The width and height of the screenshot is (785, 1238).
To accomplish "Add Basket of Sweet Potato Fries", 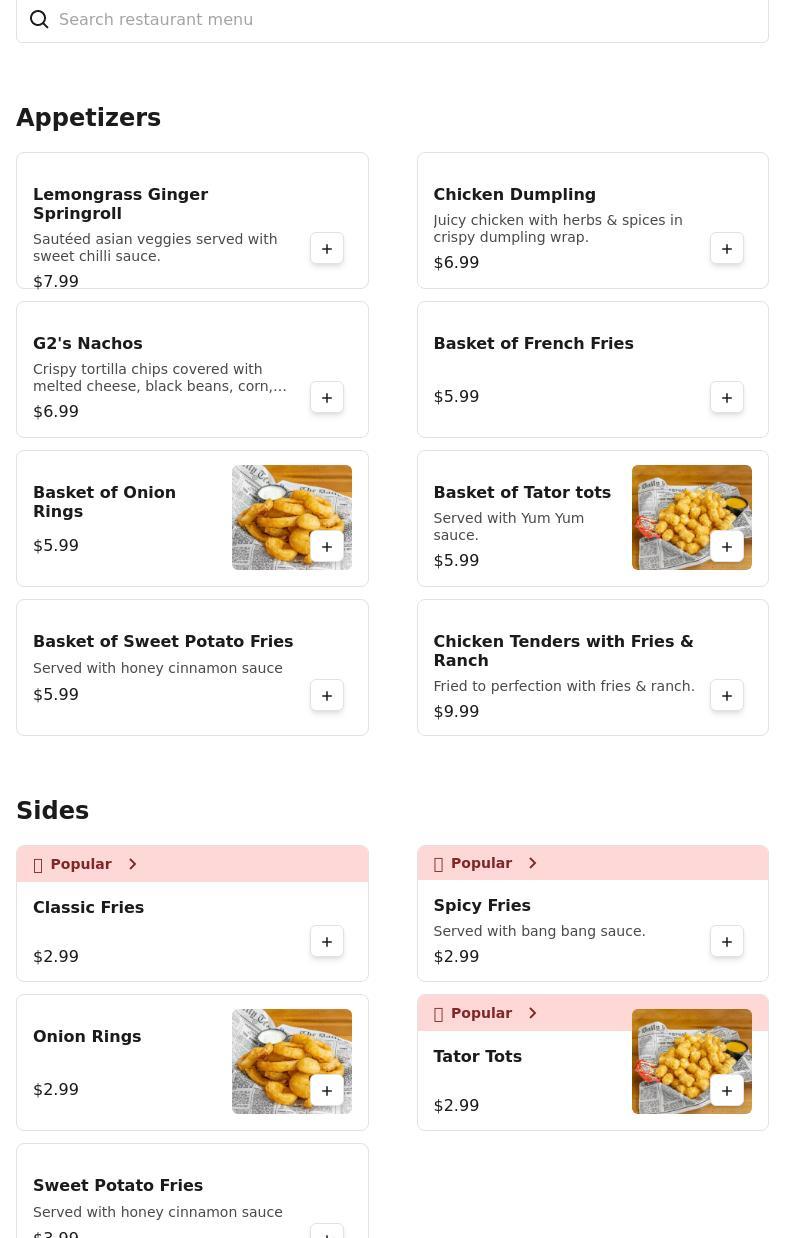I will coord(327,696).
